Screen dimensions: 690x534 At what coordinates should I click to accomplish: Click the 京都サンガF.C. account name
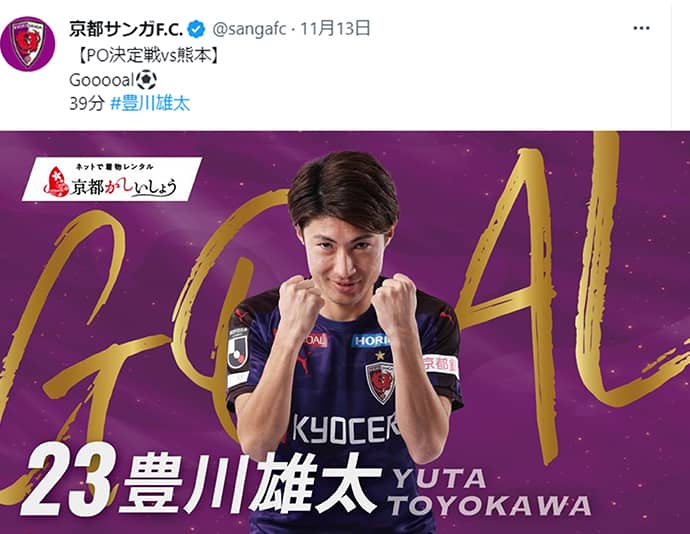point(126,29)
